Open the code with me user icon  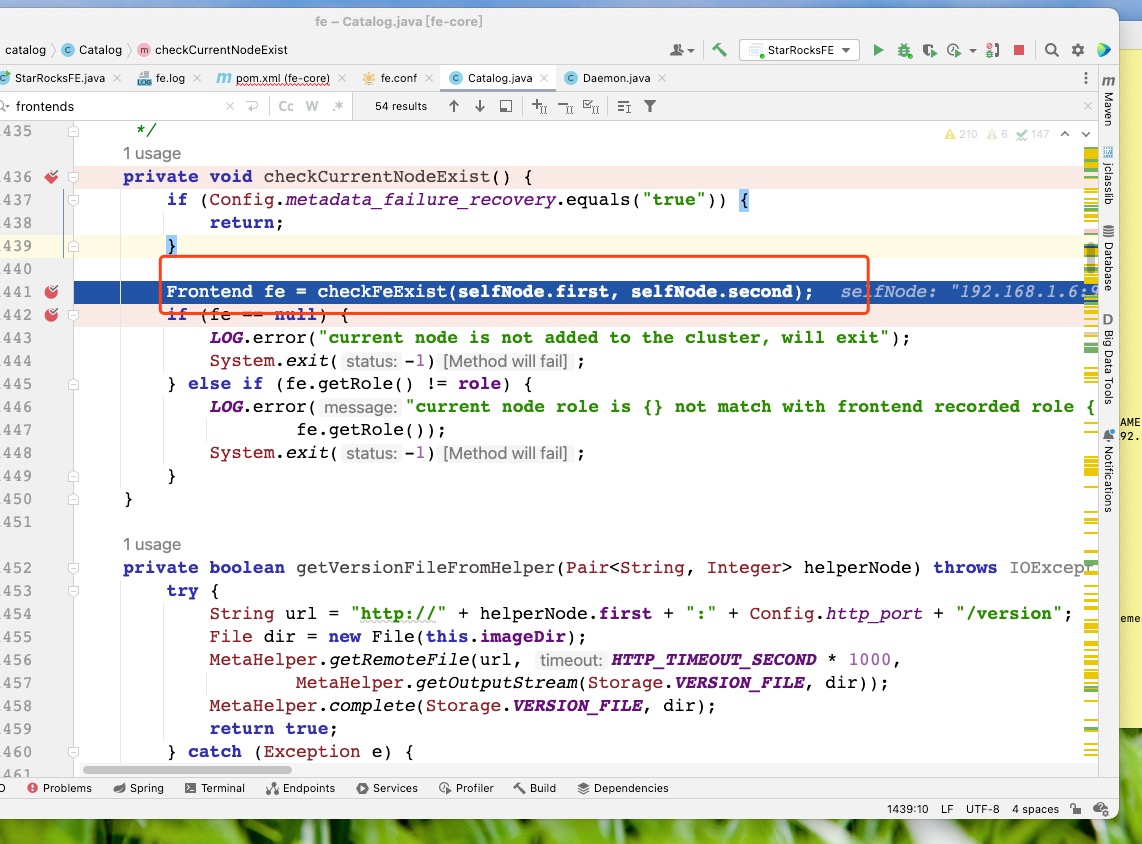682,50
